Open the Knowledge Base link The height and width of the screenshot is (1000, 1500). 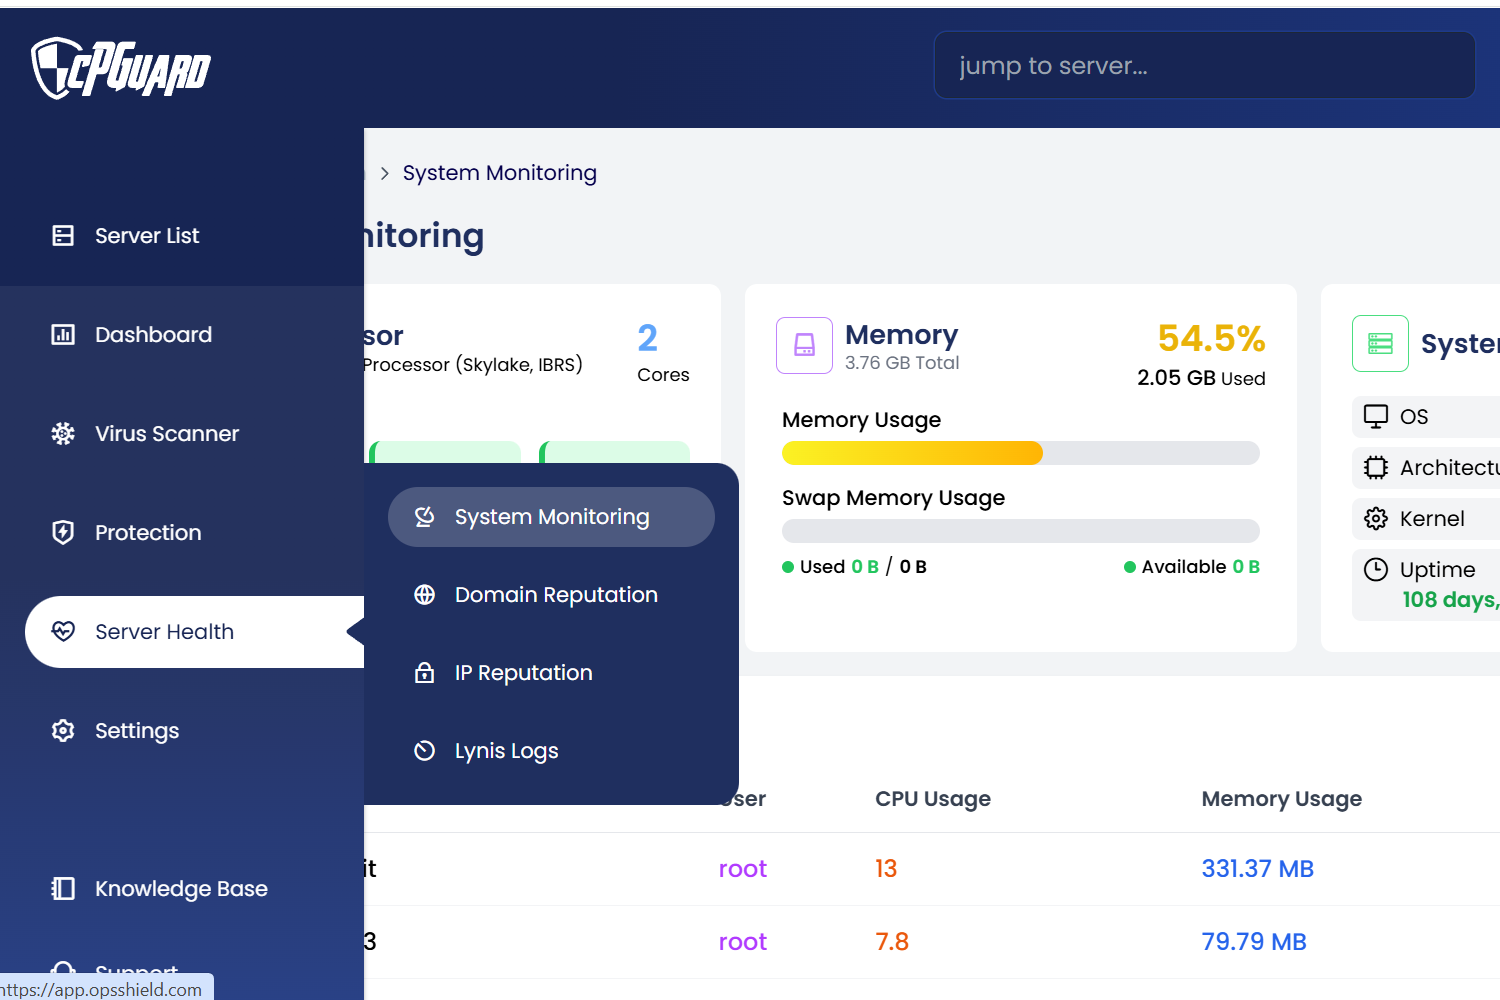(182, 888)
